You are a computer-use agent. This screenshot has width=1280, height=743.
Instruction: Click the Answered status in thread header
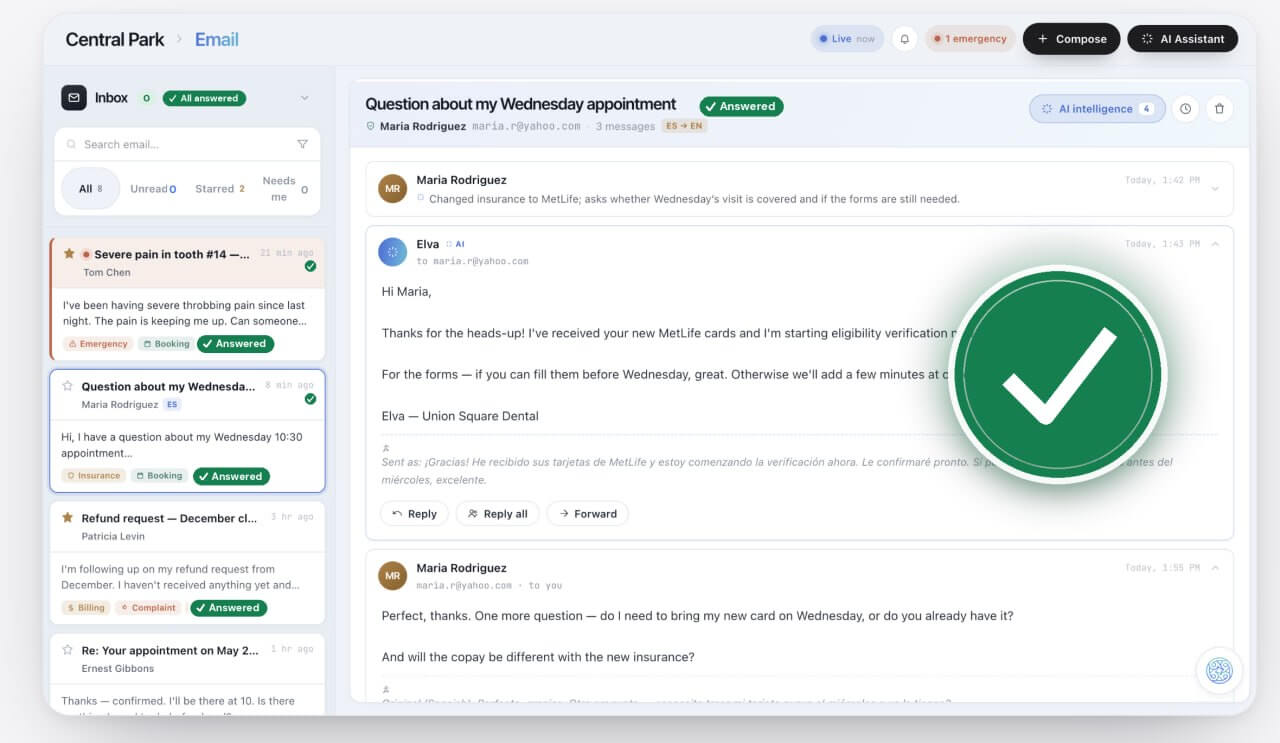click(741, 106)
